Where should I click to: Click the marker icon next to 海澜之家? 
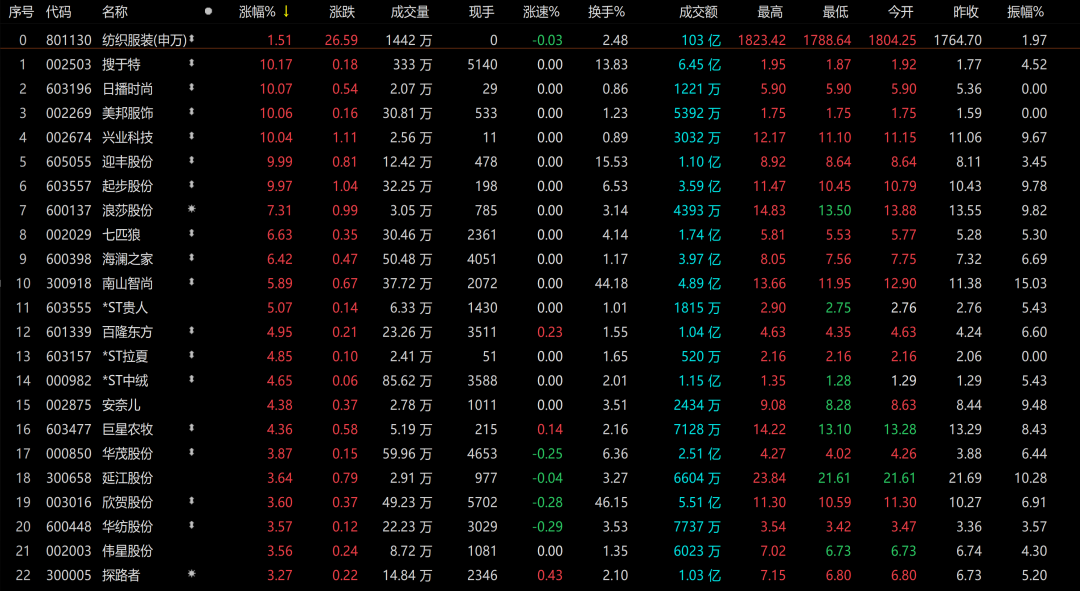(191, 258)
